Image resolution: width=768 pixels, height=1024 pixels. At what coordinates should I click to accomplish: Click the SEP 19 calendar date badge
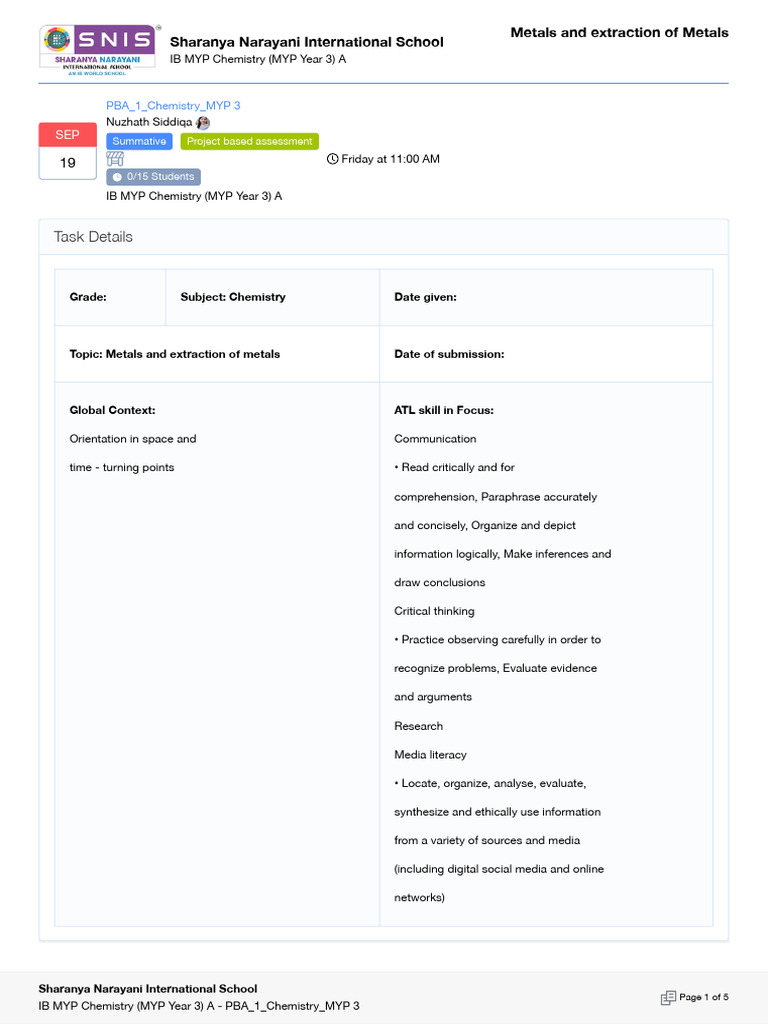click(x=67, y=150)
